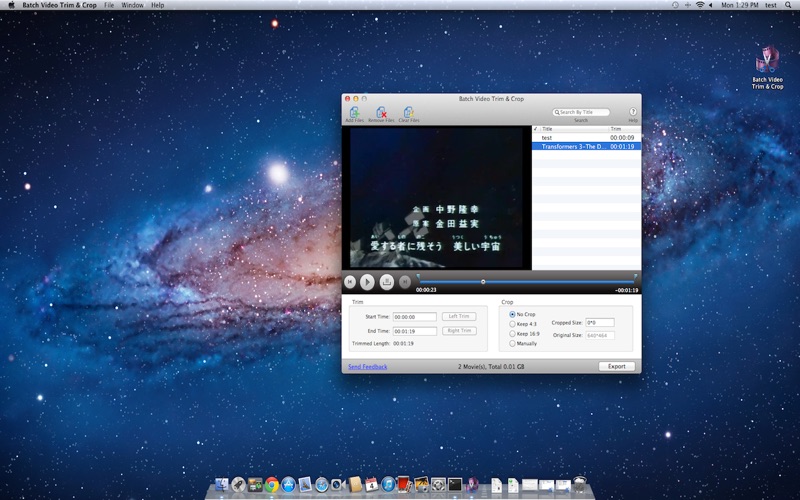800x500 pixels.
Task: Click the Add Files toolbar icon
Action: (354, 113)
